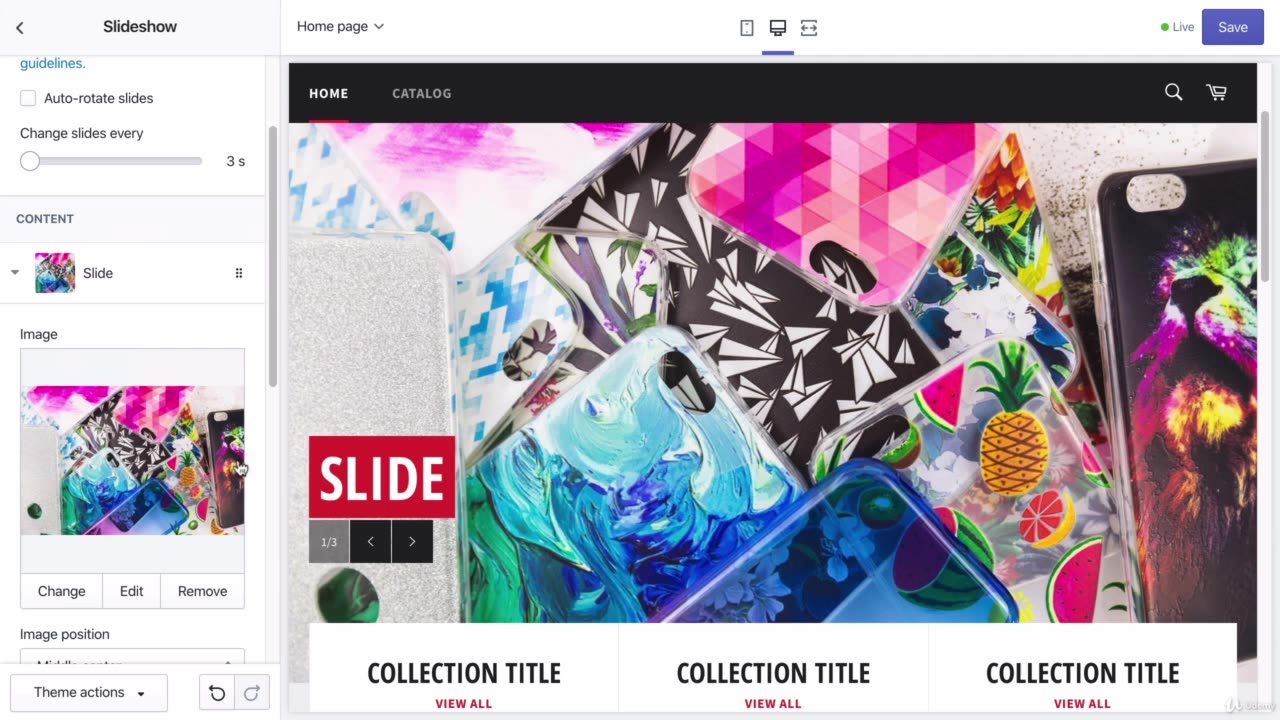Image resolution: width=1280 pixels, height=720 pixels.
Task: Open the shopping cart icon
Action: [x=1217, y=92]
